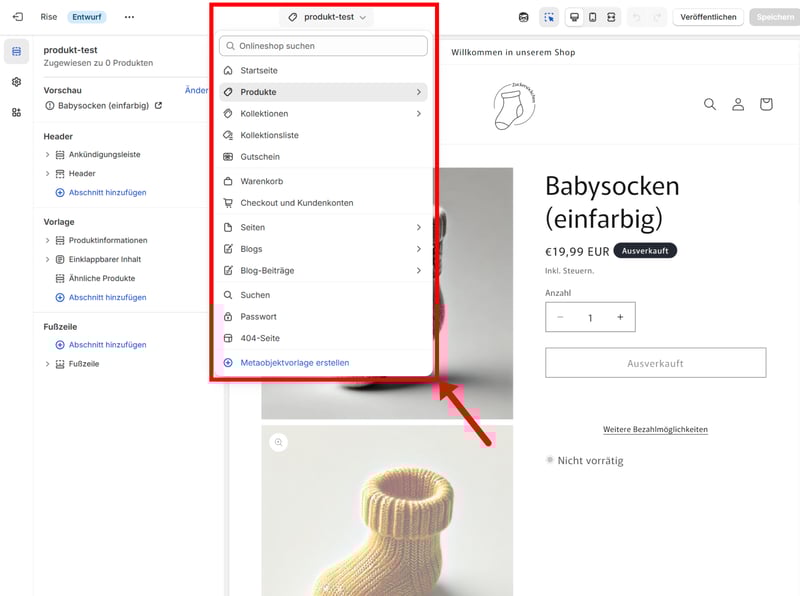Screen dimensions: 800x596
Task: Toggle the section inspector selection tool
Action: pyautogui.click(x=549, y=17)
